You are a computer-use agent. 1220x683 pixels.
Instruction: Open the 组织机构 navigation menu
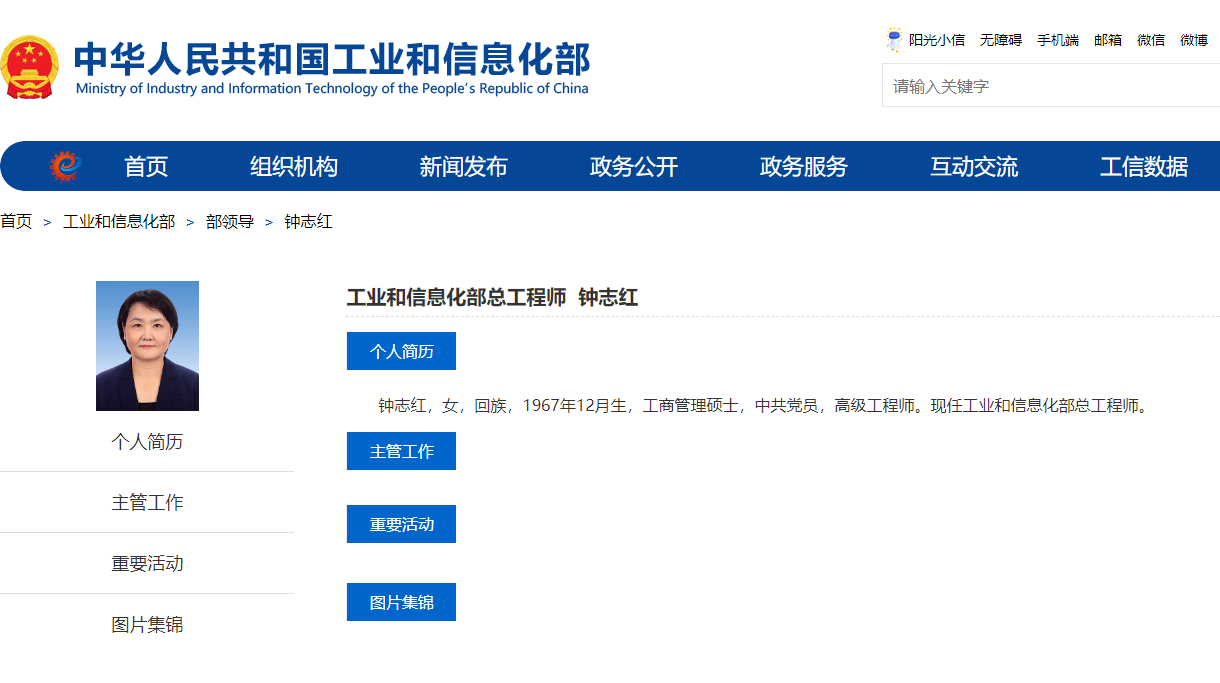click(294, 167)
